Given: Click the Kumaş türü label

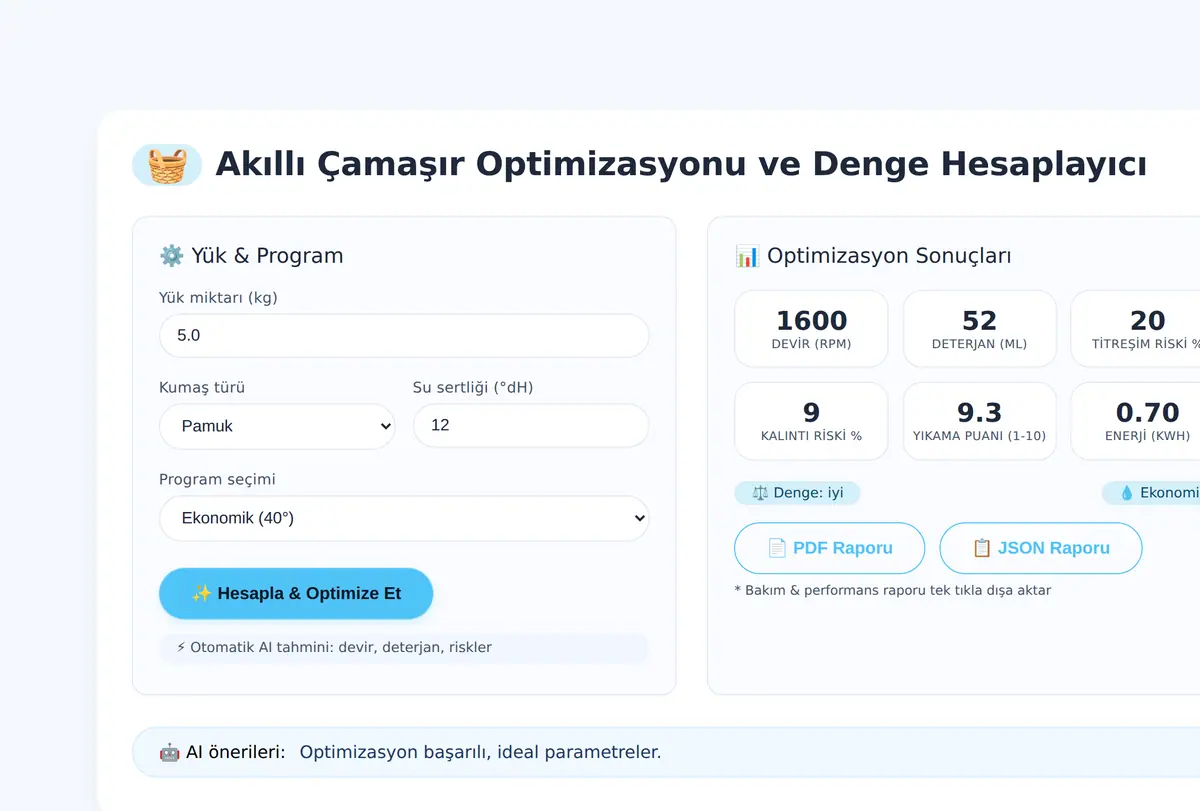Looking at the screenshot, I should [202, 387].
